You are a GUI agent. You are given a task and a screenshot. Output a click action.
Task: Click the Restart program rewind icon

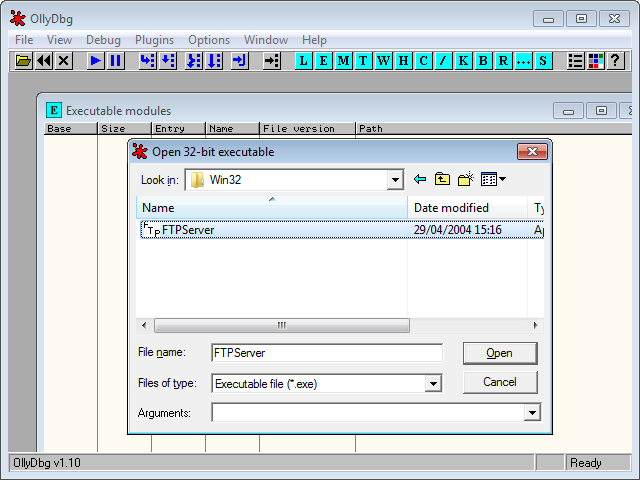click(44, 61)
